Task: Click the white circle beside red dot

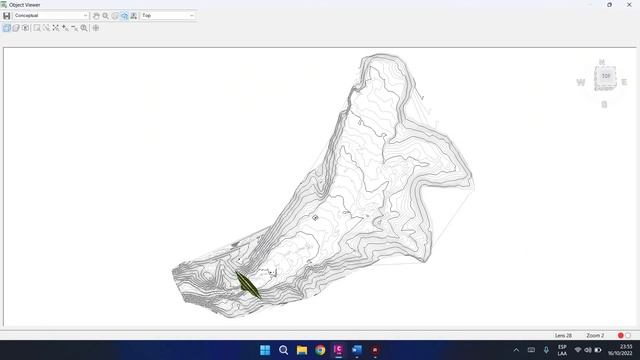Action: coord(628,336)
